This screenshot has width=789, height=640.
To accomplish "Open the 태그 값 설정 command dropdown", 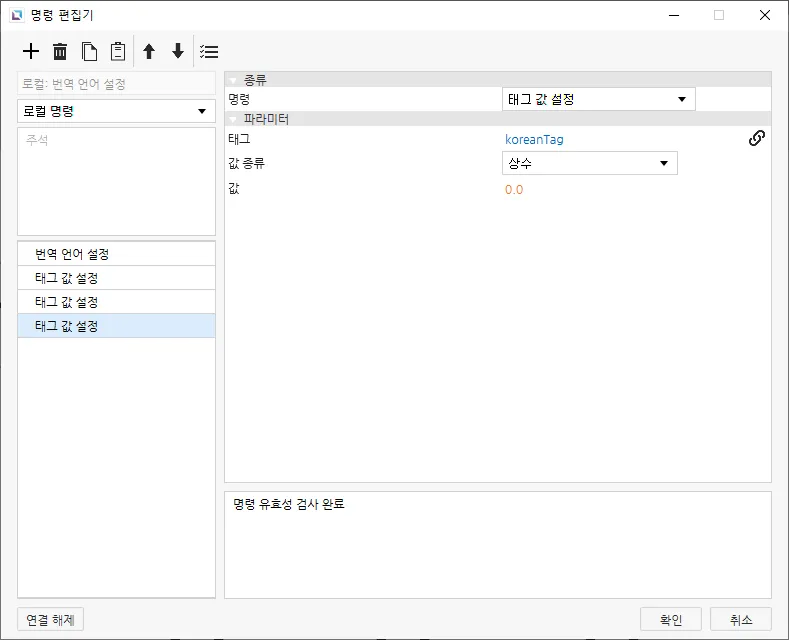I will tap(597, 99).
